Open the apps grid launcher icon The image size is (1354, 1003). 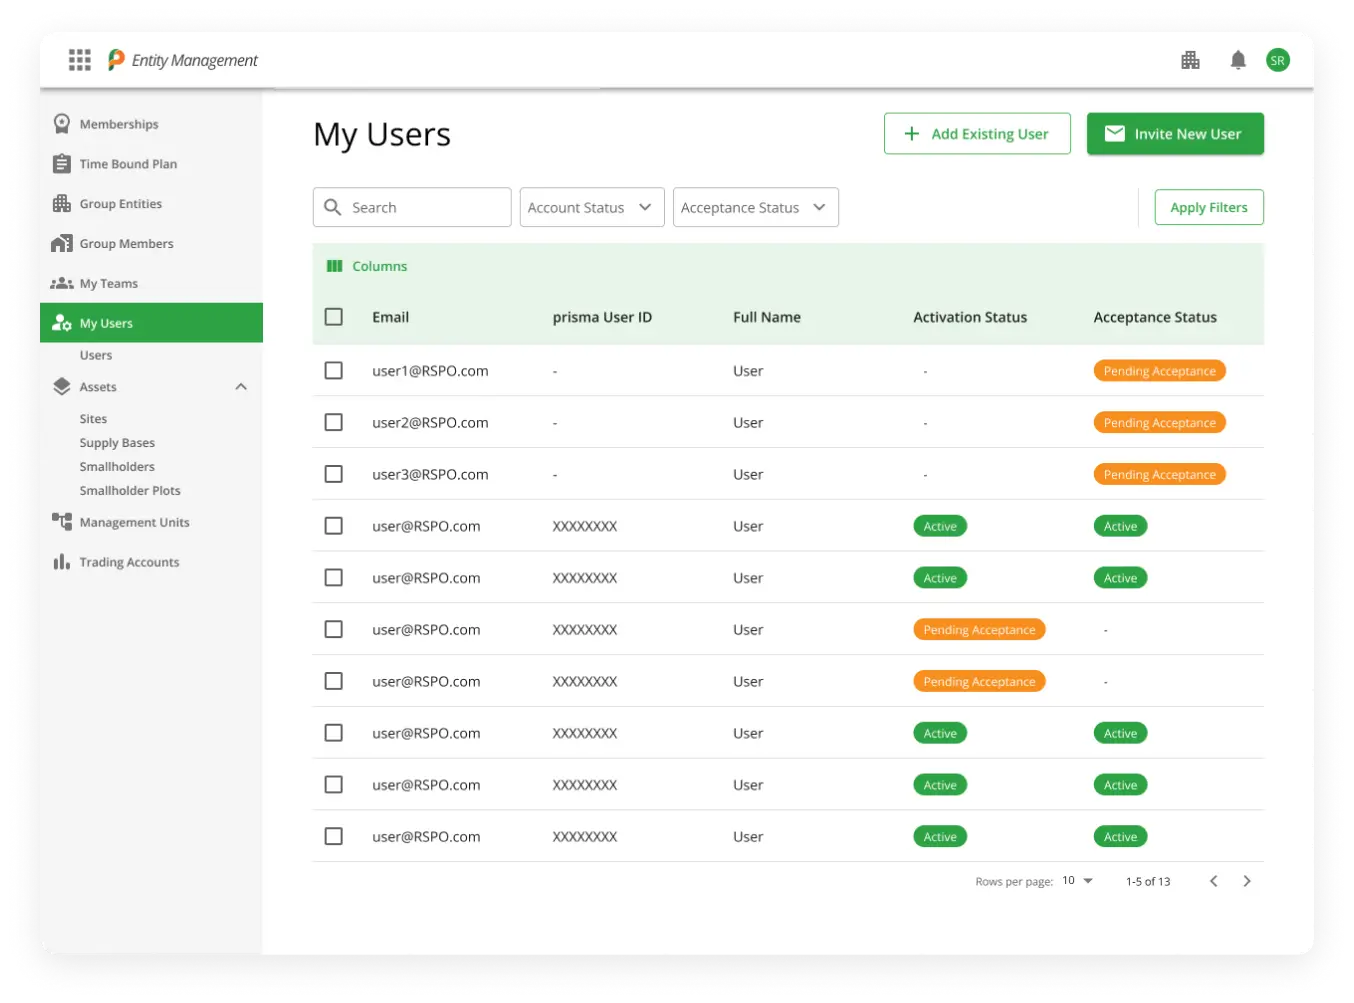[x=80, y=60]
